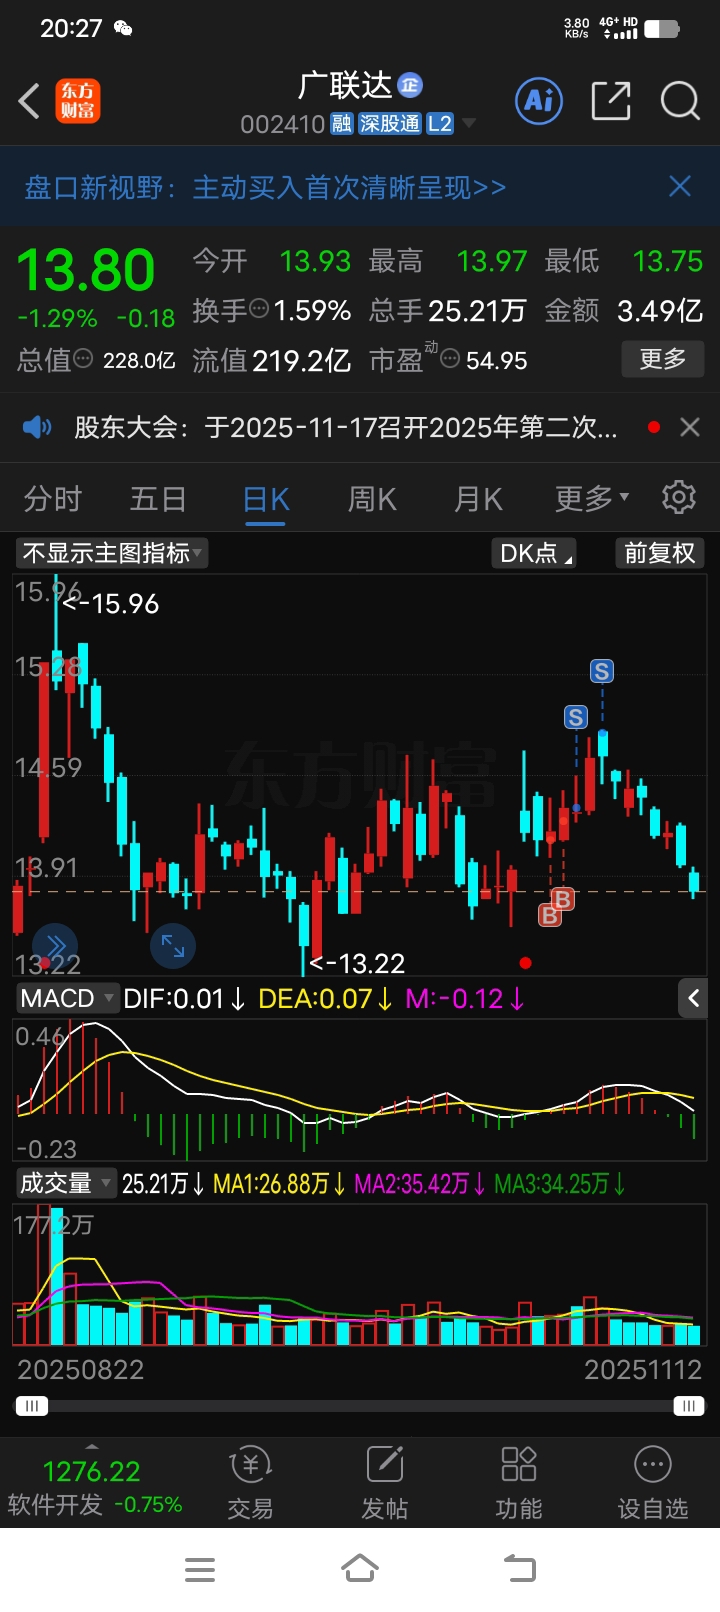The height and width of the screenshot is (1612, 720).
Task: Tap the 13.80 current price
Action: (86, 270)
